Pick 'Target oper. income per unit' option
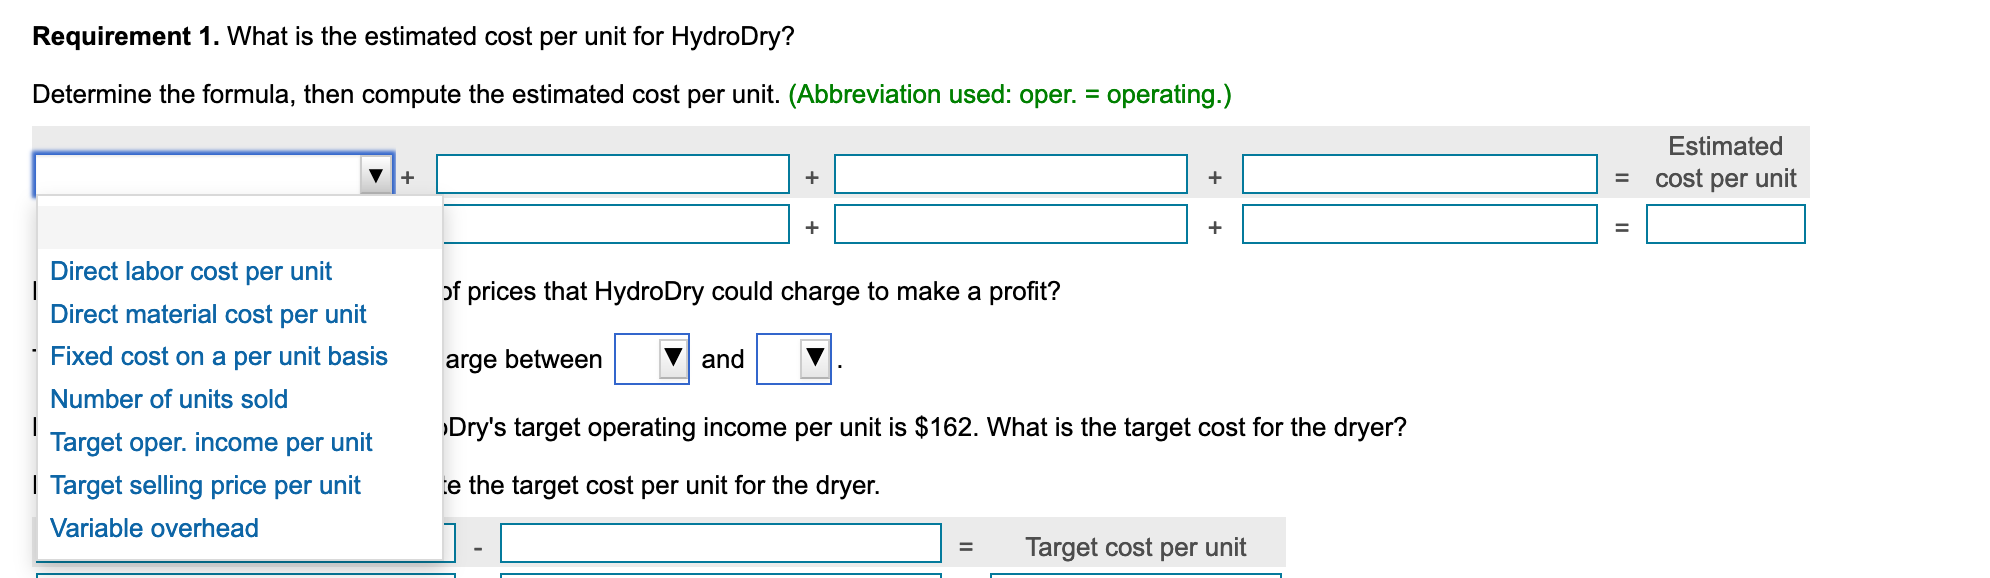 (x=212, y=442)
